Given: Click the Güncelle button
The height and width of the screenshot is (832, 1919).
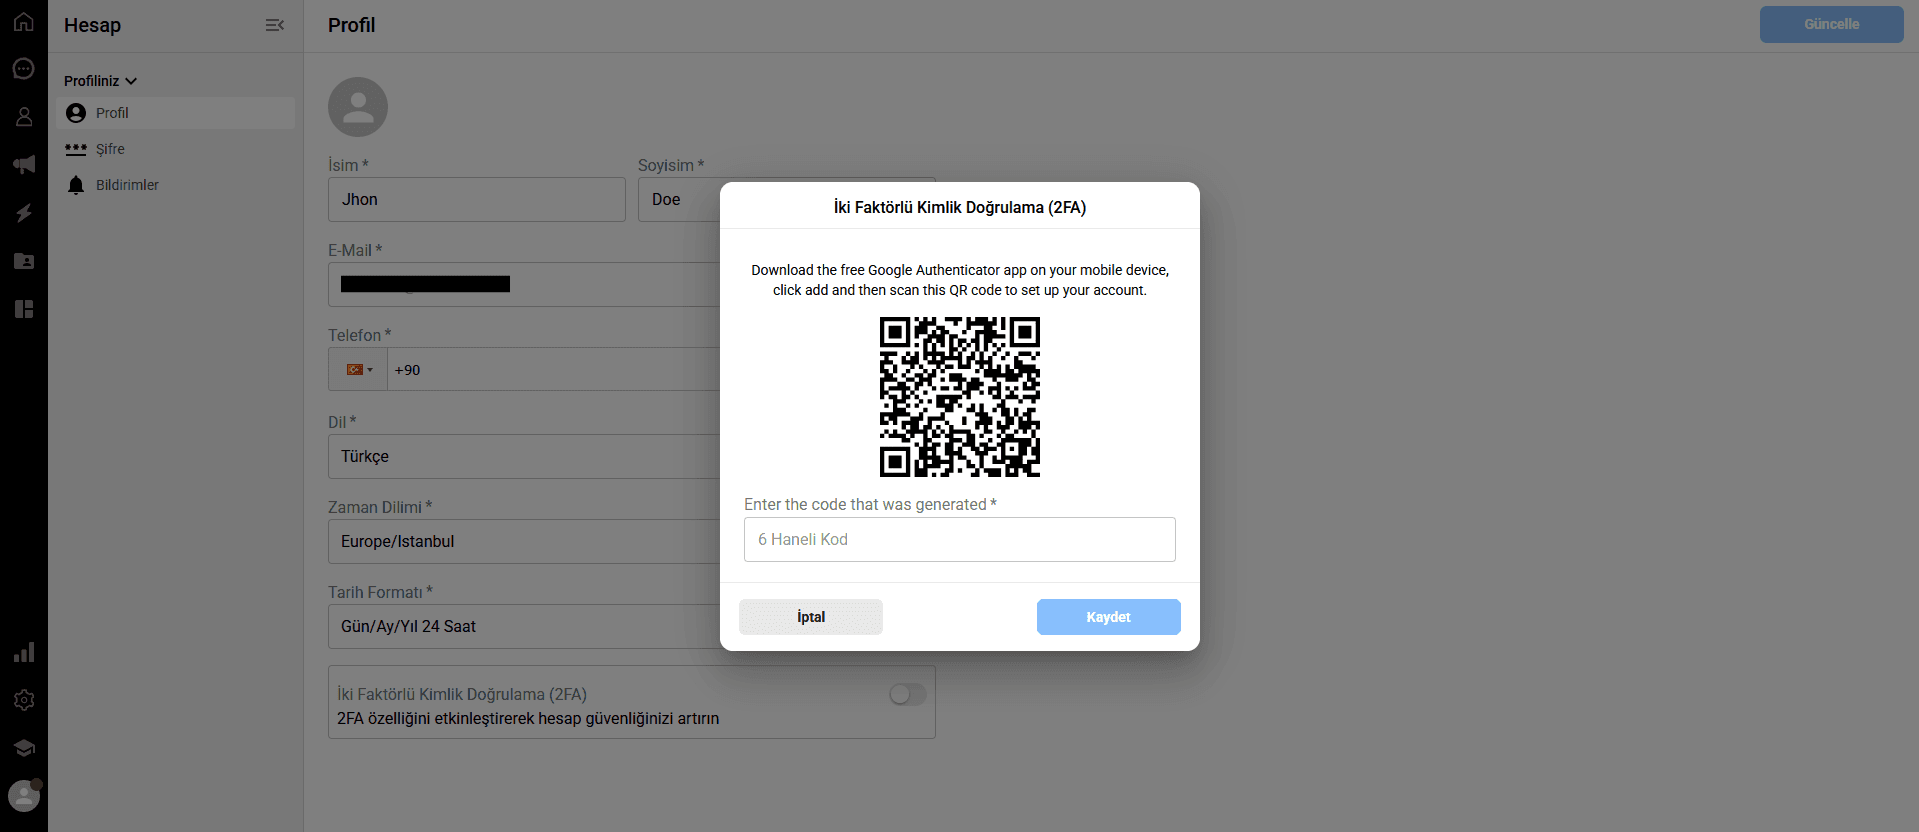Looking at the screenshot, I should [1831, 24].
